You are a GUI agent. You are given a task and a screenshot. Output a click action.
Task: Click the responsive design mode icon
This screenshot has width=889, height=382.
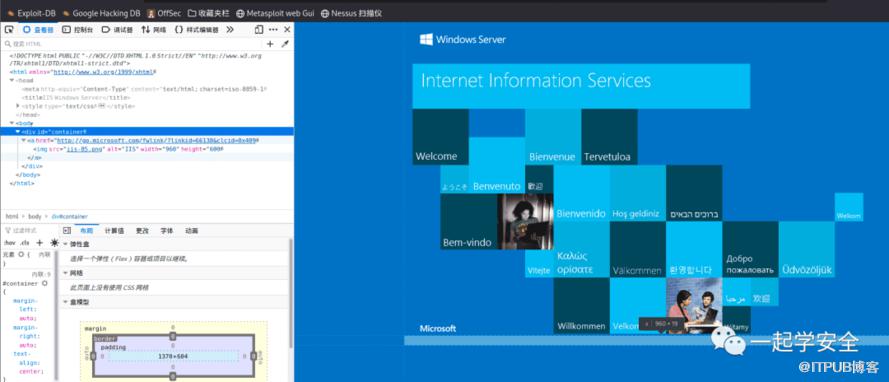tap(259, 29)
